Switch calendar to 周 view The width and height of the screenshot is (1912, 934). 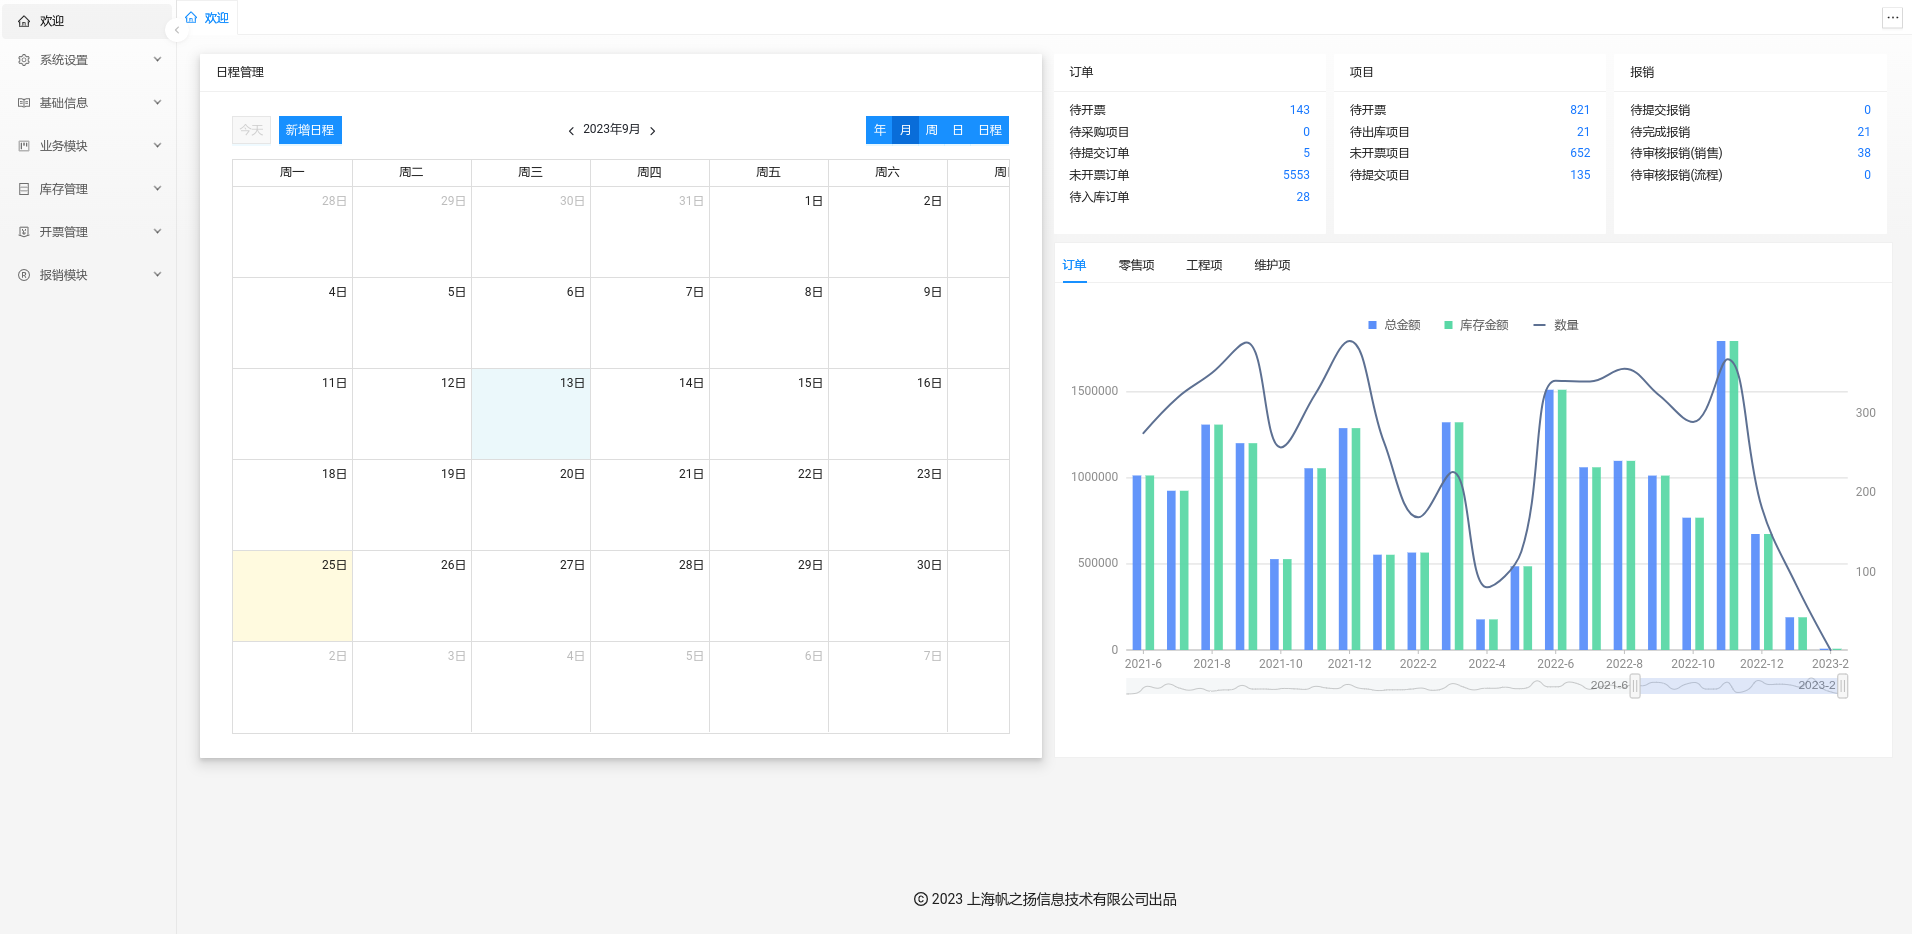[931, 130]
